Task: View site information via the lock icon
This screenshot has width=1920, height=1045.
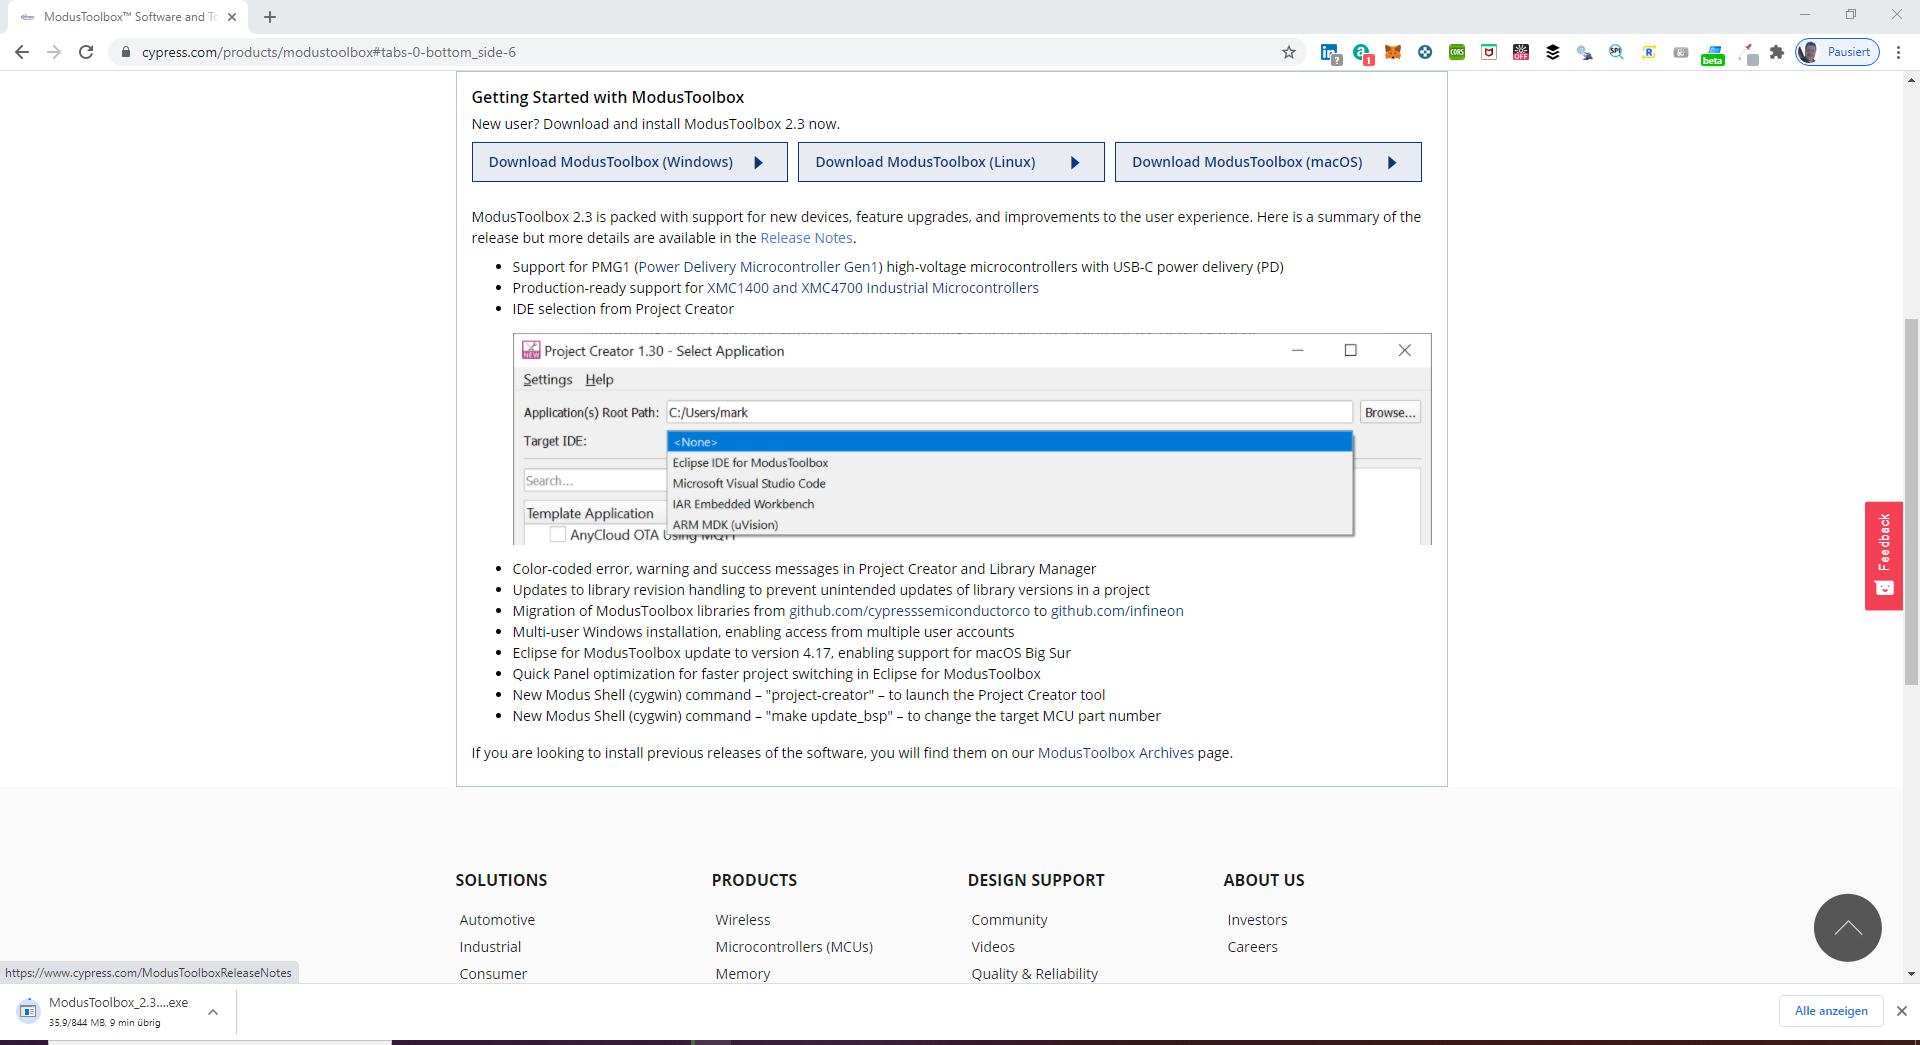Action: click(x=125, y=52)
